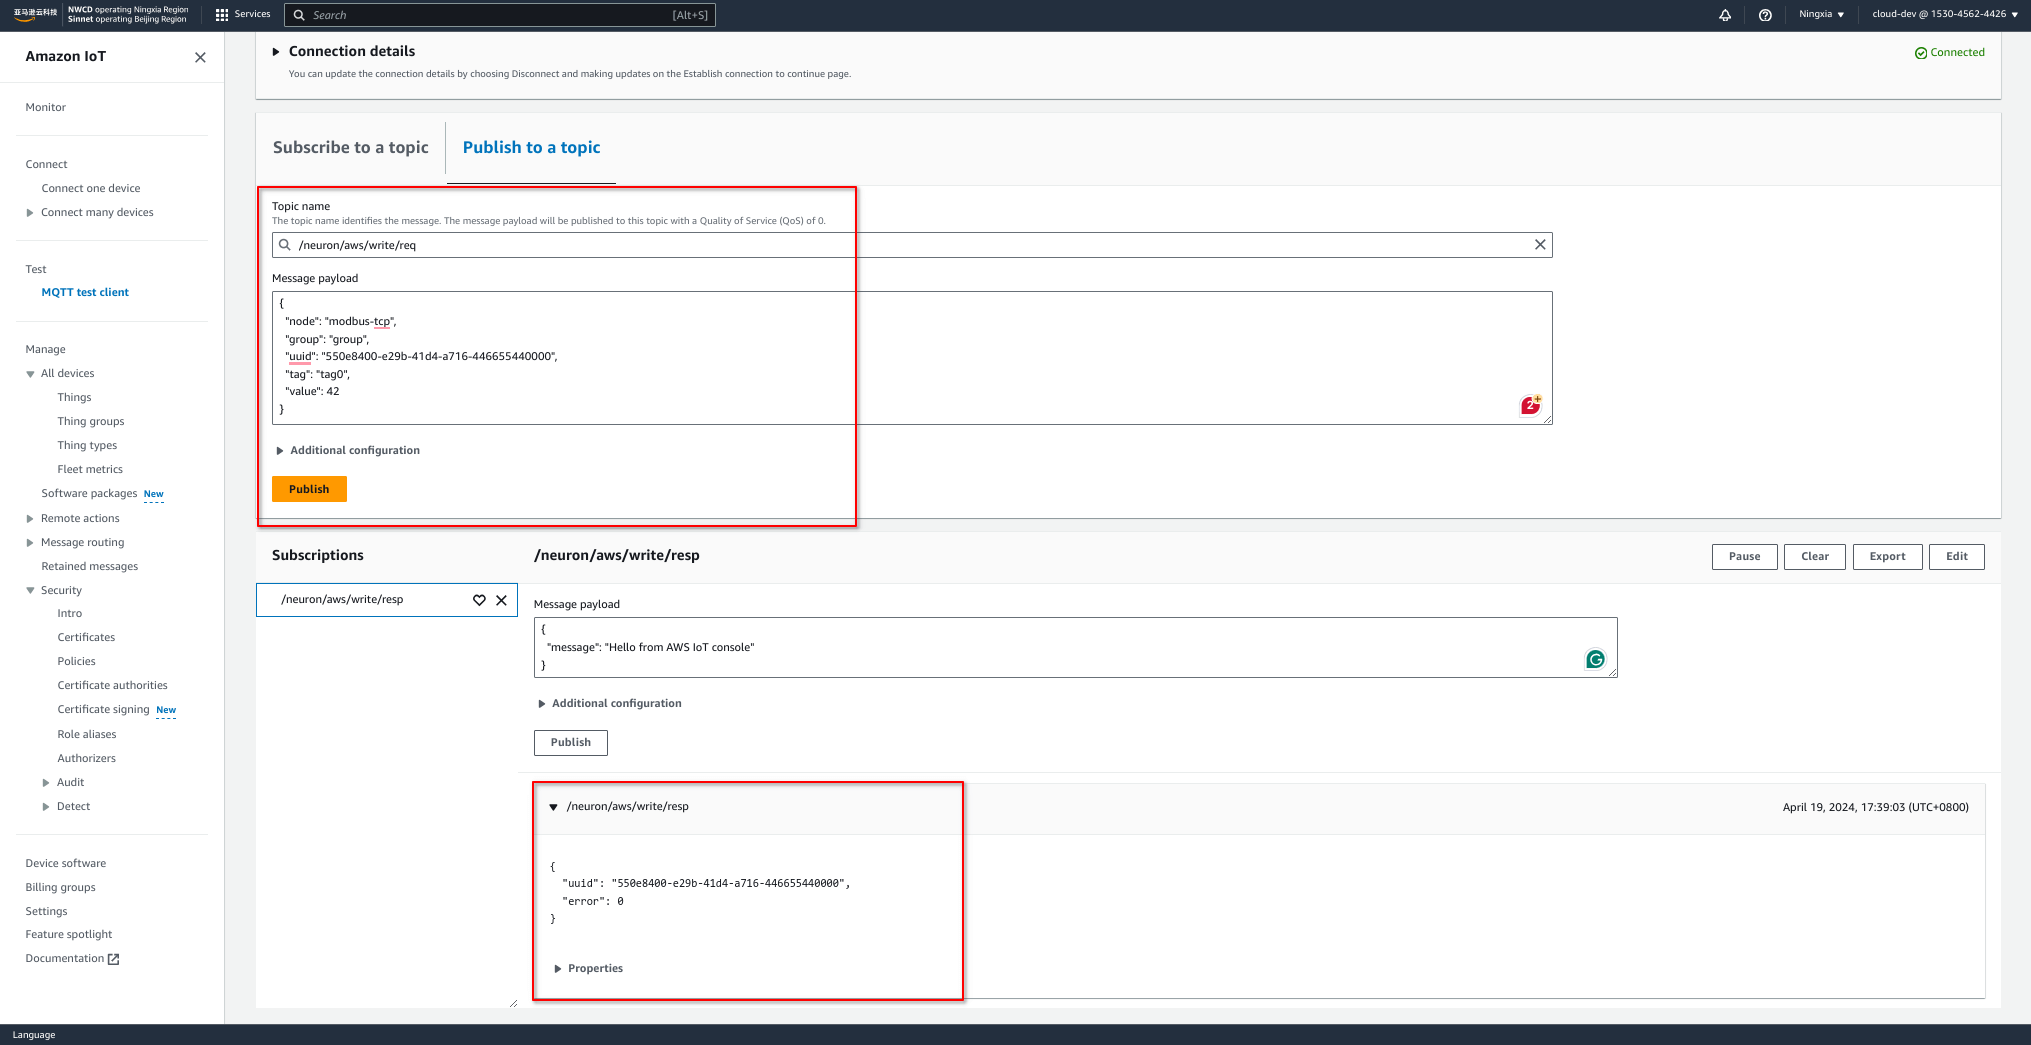The height and width of the screenshot is (1045, 2031).
Task: Open the Services grid icon
Action: [221, 14]
